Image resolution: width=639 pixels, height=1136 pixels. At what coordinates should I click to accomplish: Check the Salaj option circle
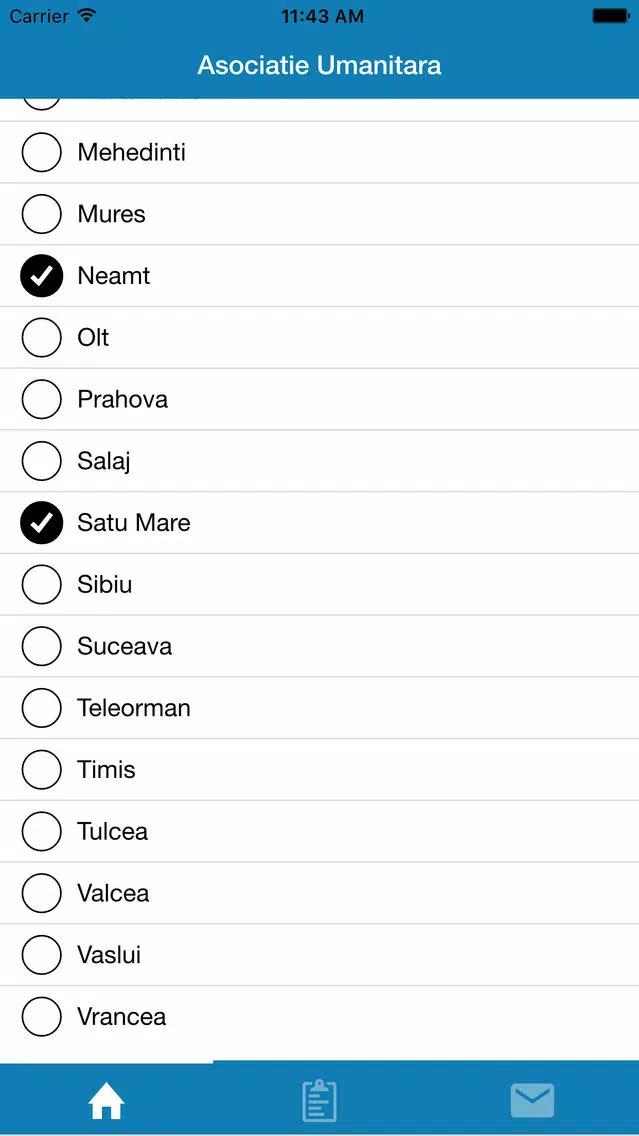coord(41,461)
